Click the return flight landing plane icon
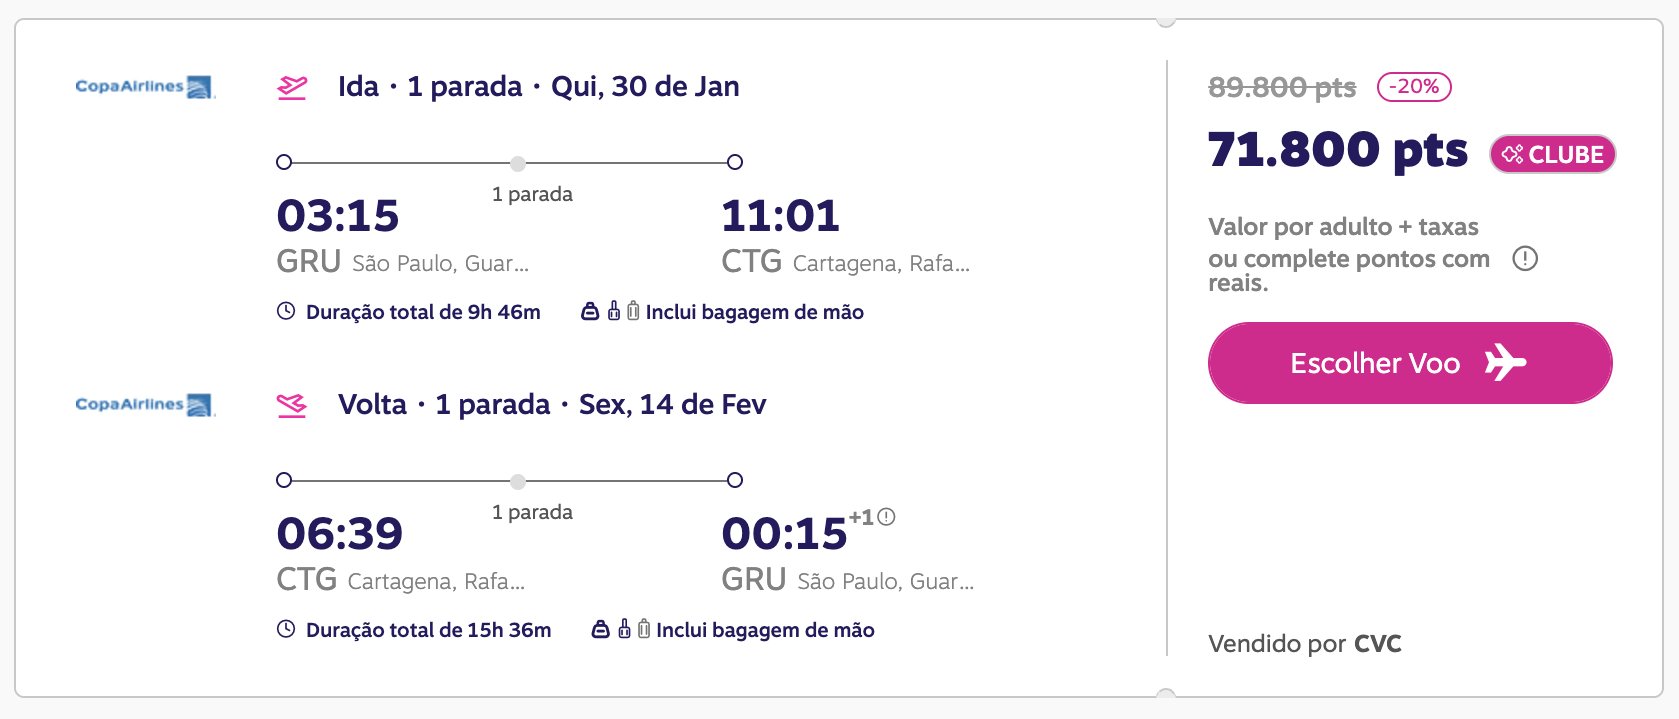 [292, 406]
